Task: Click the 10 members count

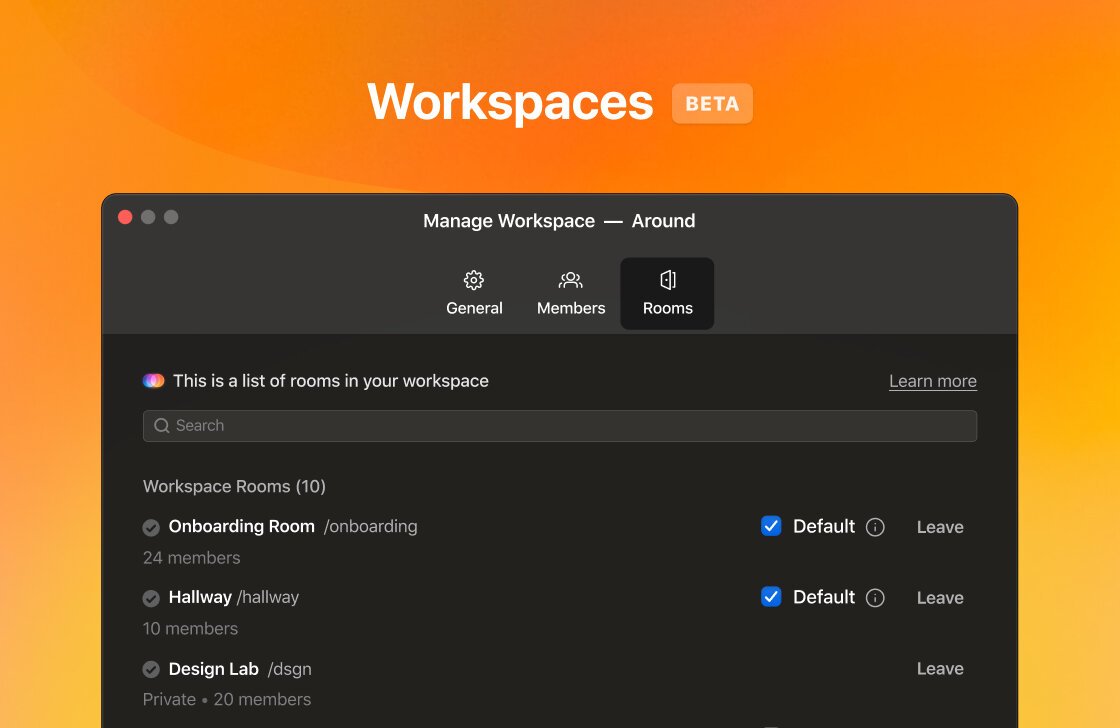Action: coord(190,629)
